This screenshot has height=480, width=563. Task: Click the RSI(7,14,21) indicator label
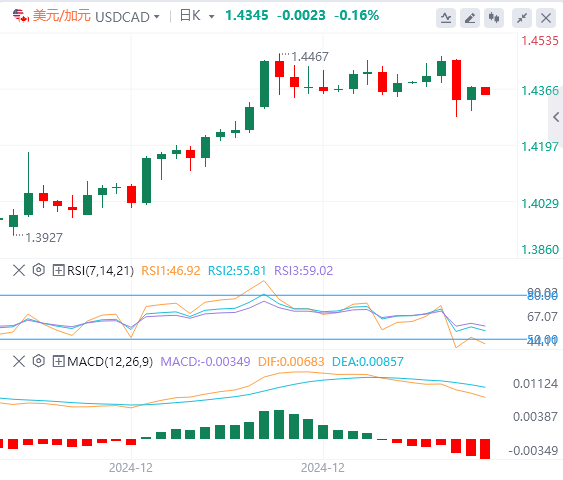click(x=101, y=270)
